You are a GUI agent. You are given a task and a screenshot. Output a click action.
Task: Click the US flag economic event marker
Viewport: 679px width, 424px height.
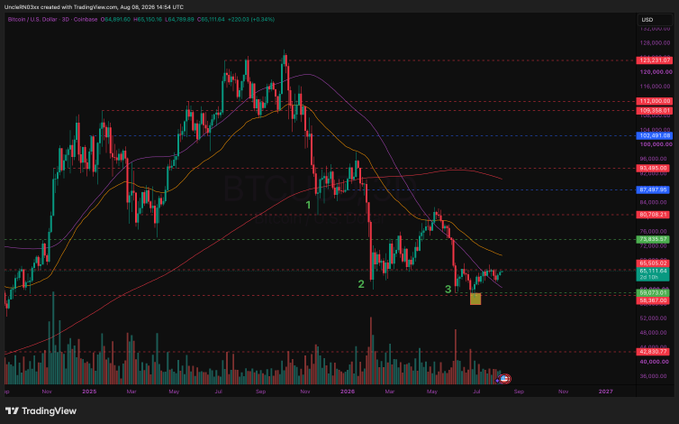click(504, 379)
